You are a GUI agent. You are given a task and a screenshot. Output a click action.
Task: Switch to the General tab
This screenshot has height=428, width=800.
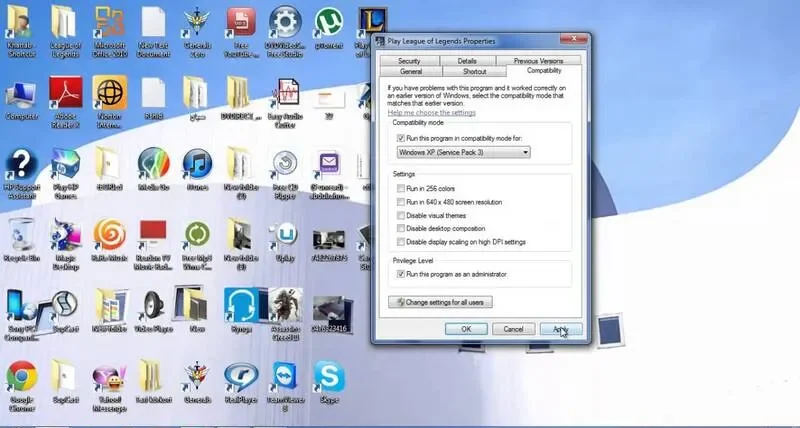(x=411, y=71)
